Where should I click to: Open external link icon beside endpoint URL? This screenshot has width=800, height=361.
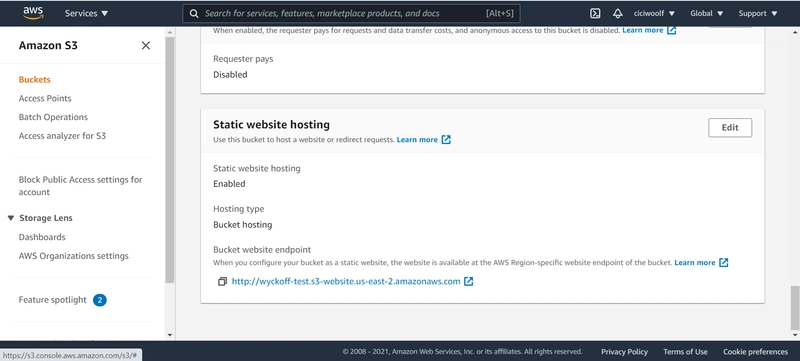(x=468, y=281)
